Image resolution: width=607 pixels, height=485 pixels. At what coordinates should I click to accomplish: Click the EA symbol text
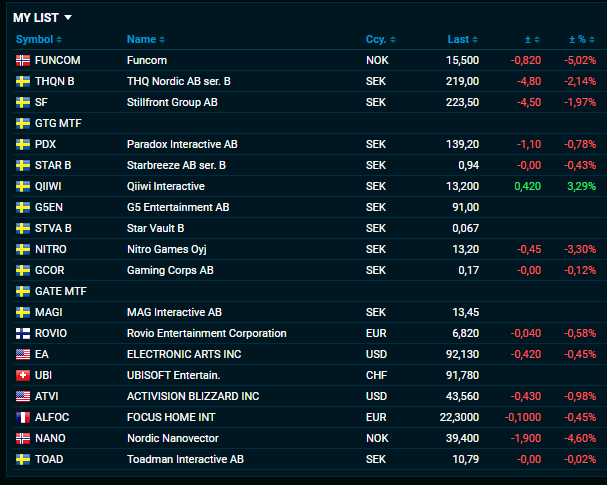[x=42, y=354]
